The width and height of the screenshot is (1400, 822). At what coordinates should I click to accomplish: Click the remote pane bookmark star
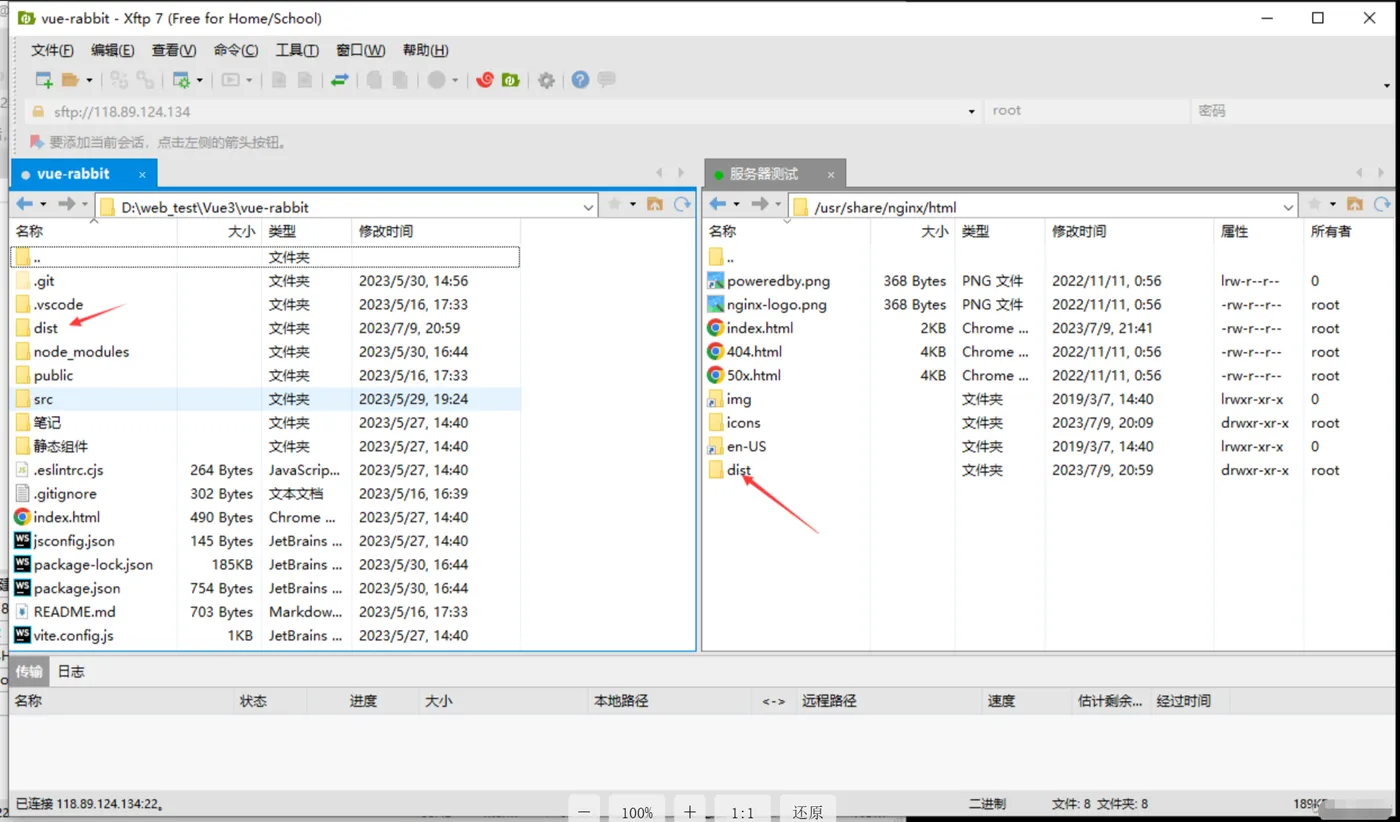click(1314, 204)
